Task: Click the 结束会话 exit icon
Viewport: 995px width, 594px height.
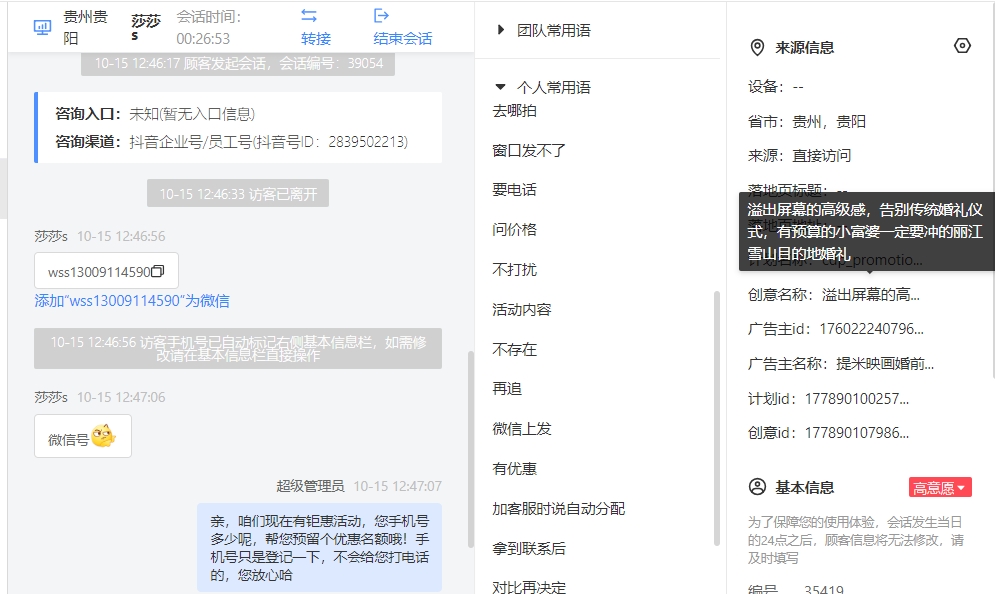Action: pos(381,16)
